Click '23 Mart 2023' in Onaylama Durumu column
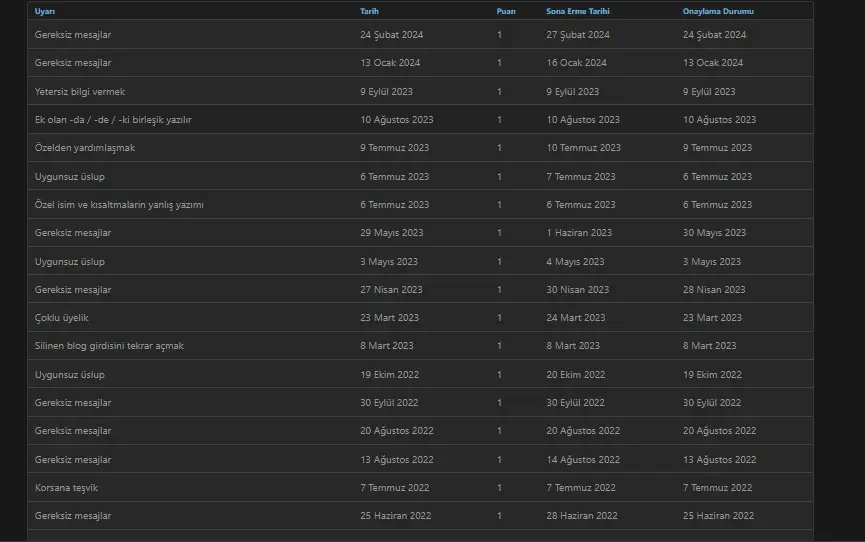865x542 pixels. tap(712, 318)
